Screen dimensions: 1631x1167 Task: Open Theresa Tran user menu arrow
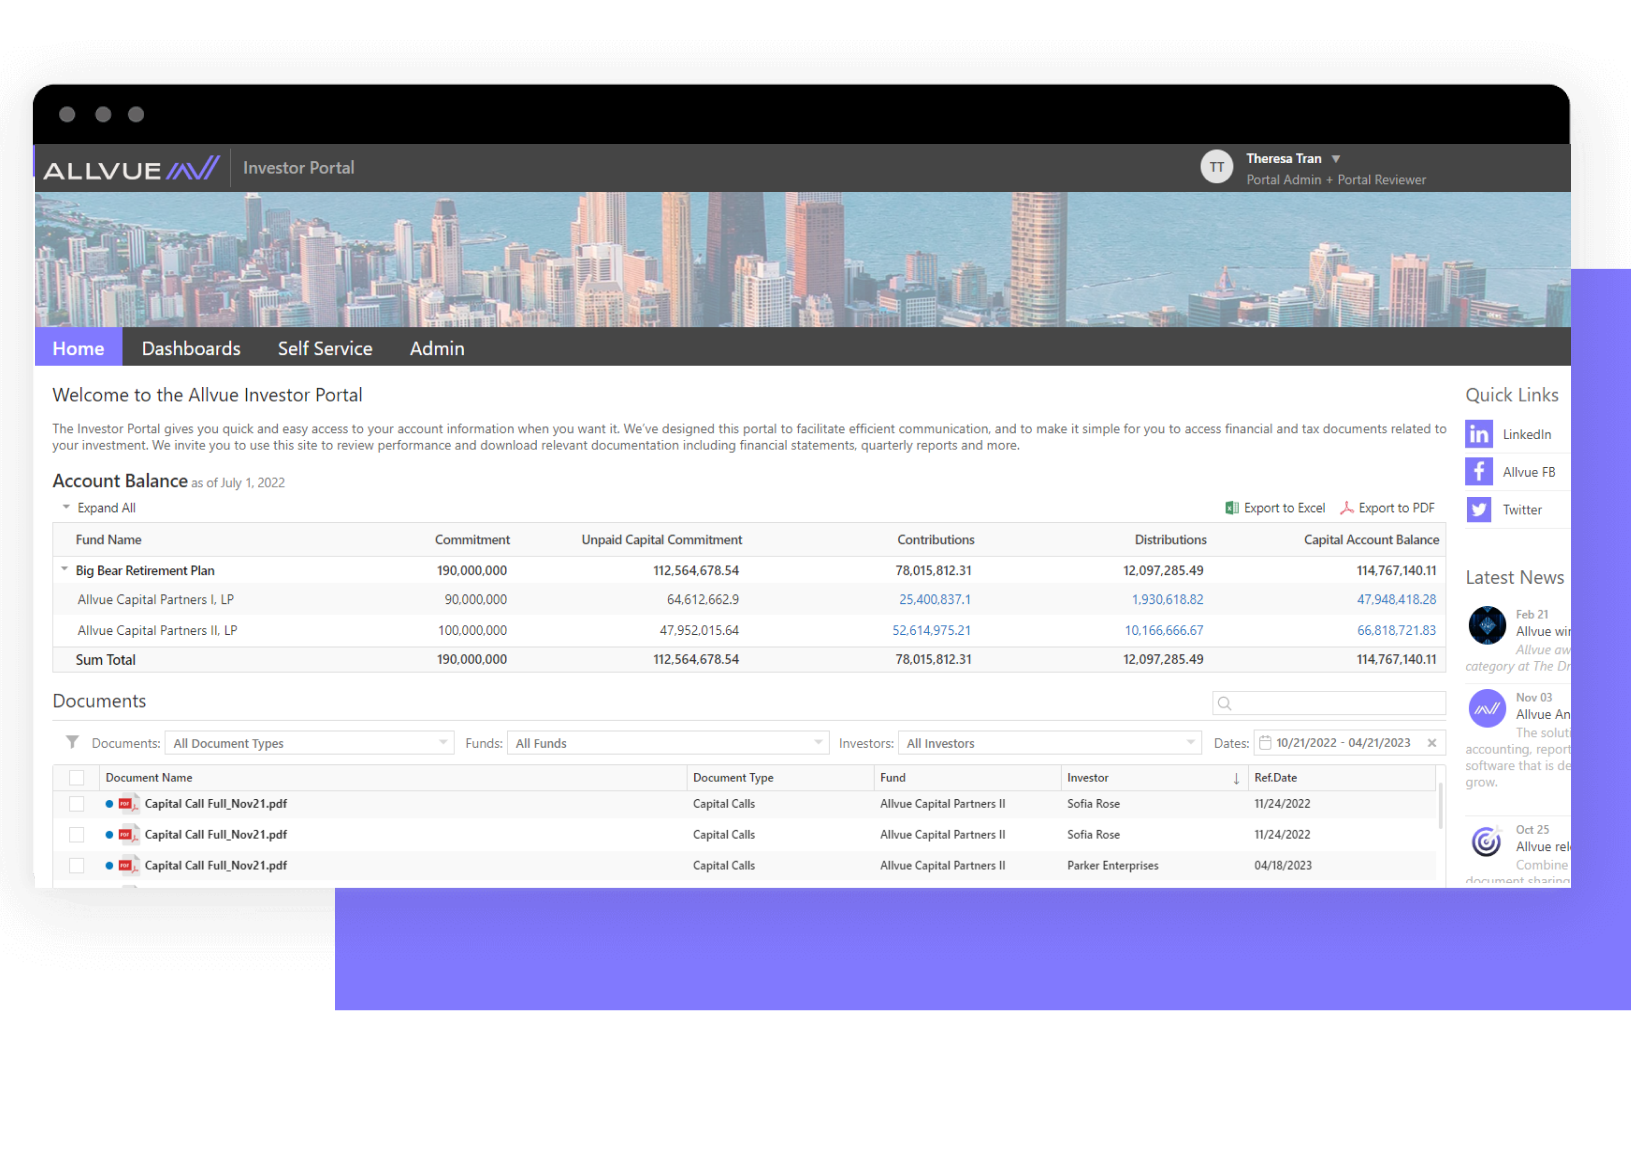click(x=1336, y=159)
